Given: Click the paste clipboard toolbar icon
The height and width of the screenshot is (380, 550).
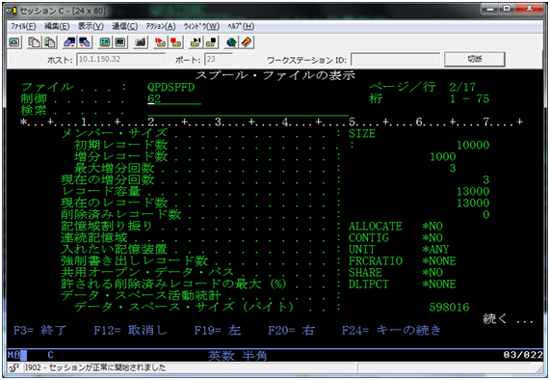Looking at the screenshot, I should (50, 42).
